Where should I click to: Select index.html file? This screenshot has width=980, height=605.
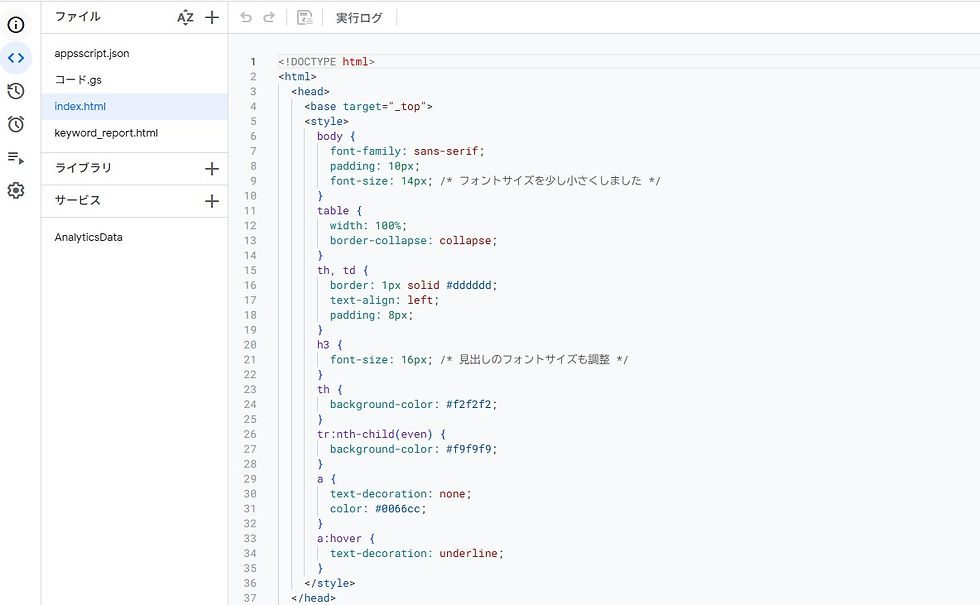[134, 106]
